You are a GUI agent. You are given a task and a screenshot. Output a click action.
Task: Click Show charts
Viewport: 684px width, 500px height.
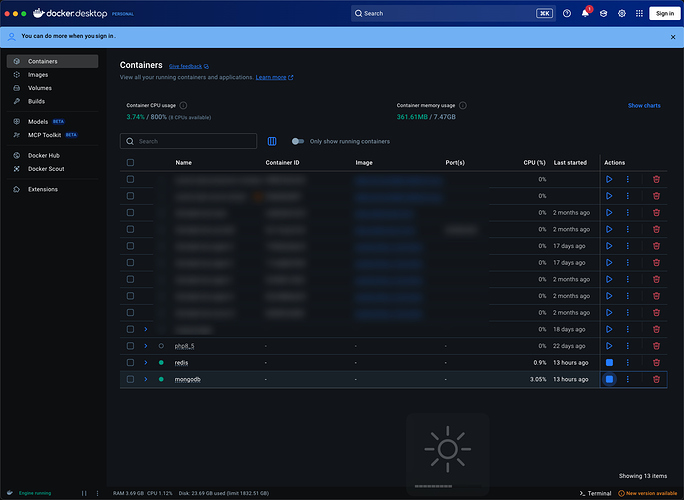[644, 106]
